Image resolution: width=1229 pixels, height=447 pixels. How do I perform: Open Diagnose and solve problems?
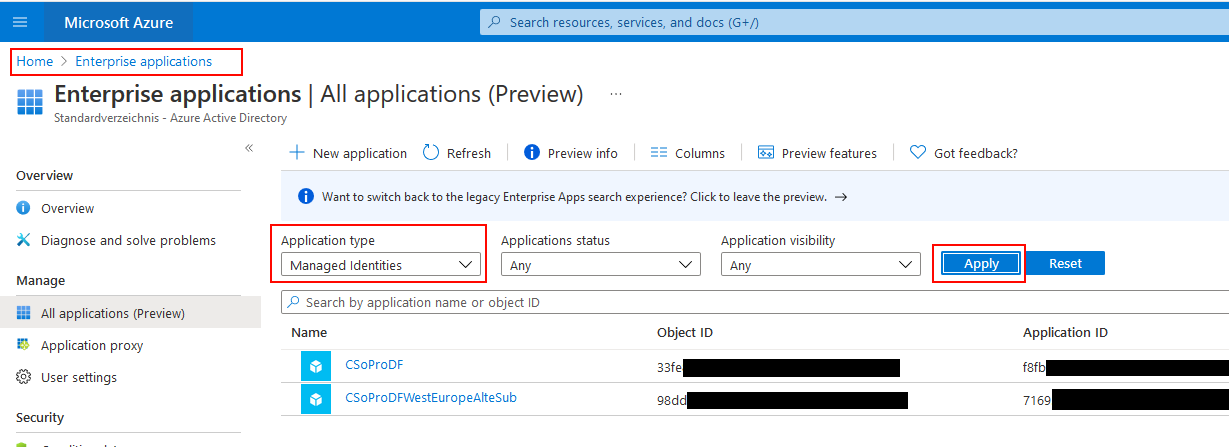click(x=130, y=240)
